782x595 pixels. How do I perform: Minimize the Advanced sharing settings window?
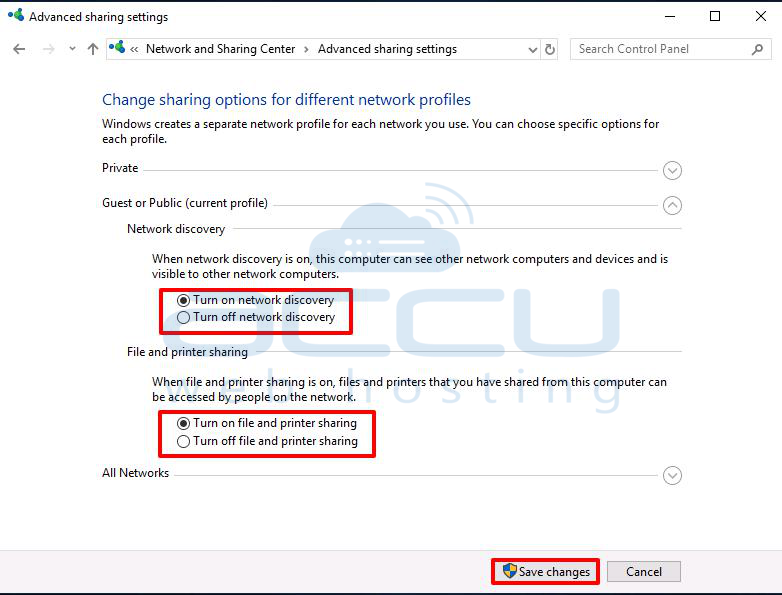click(670, 16)
